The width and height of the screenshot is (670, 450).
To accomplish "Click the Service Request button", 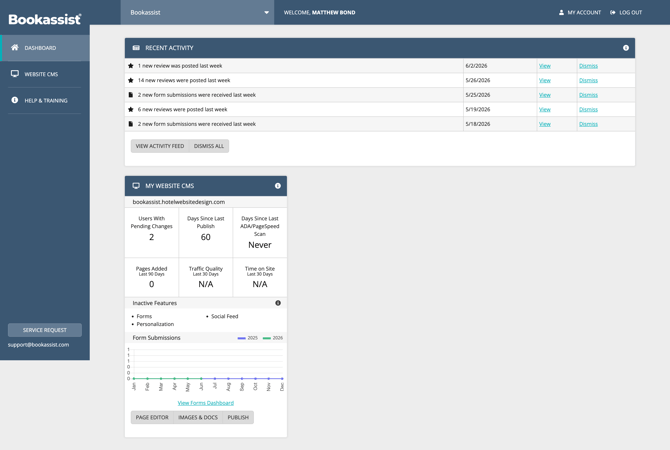I will (x=45, y=330).
